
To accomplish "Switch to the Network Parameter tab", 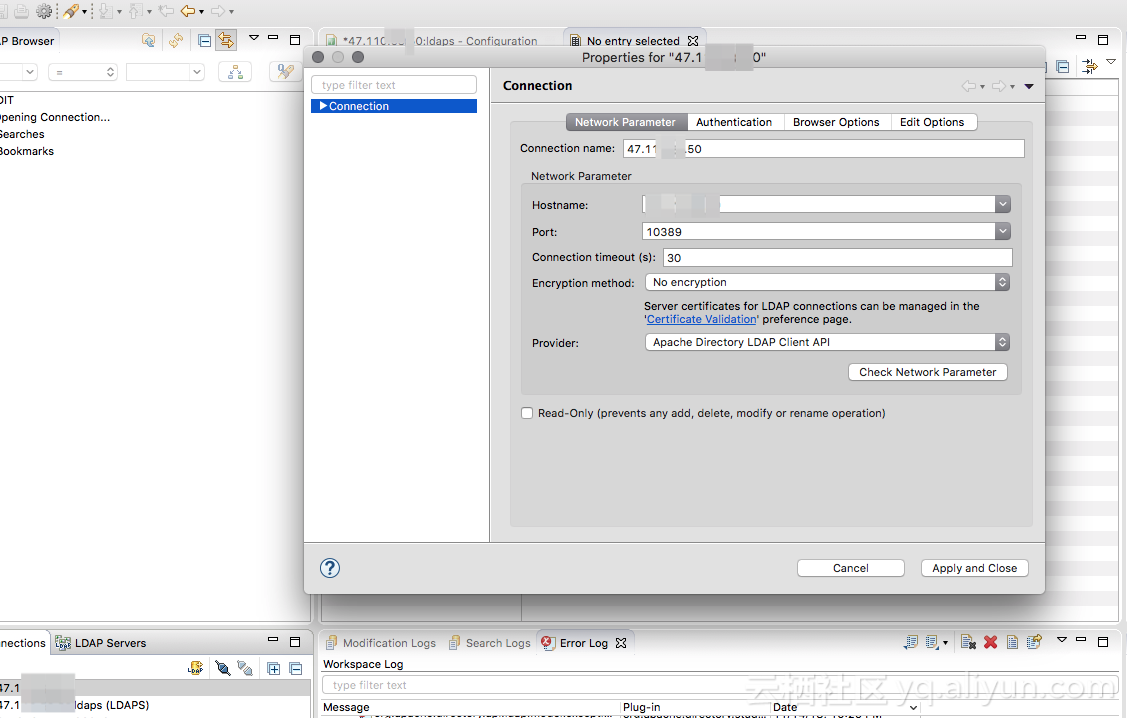I will pyautogui.click(x=625, y=122).
